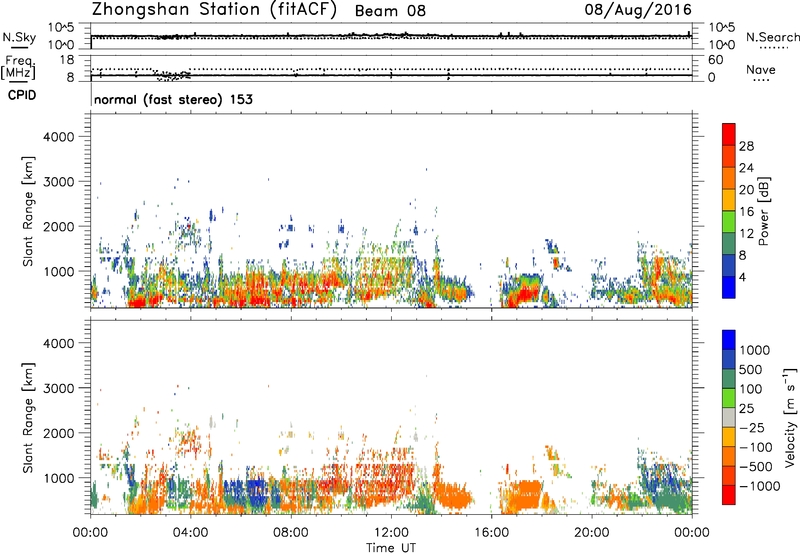Select the "CPID" row label
The width and height of the screenshot is (800, 554).
[x=22, y=95]
